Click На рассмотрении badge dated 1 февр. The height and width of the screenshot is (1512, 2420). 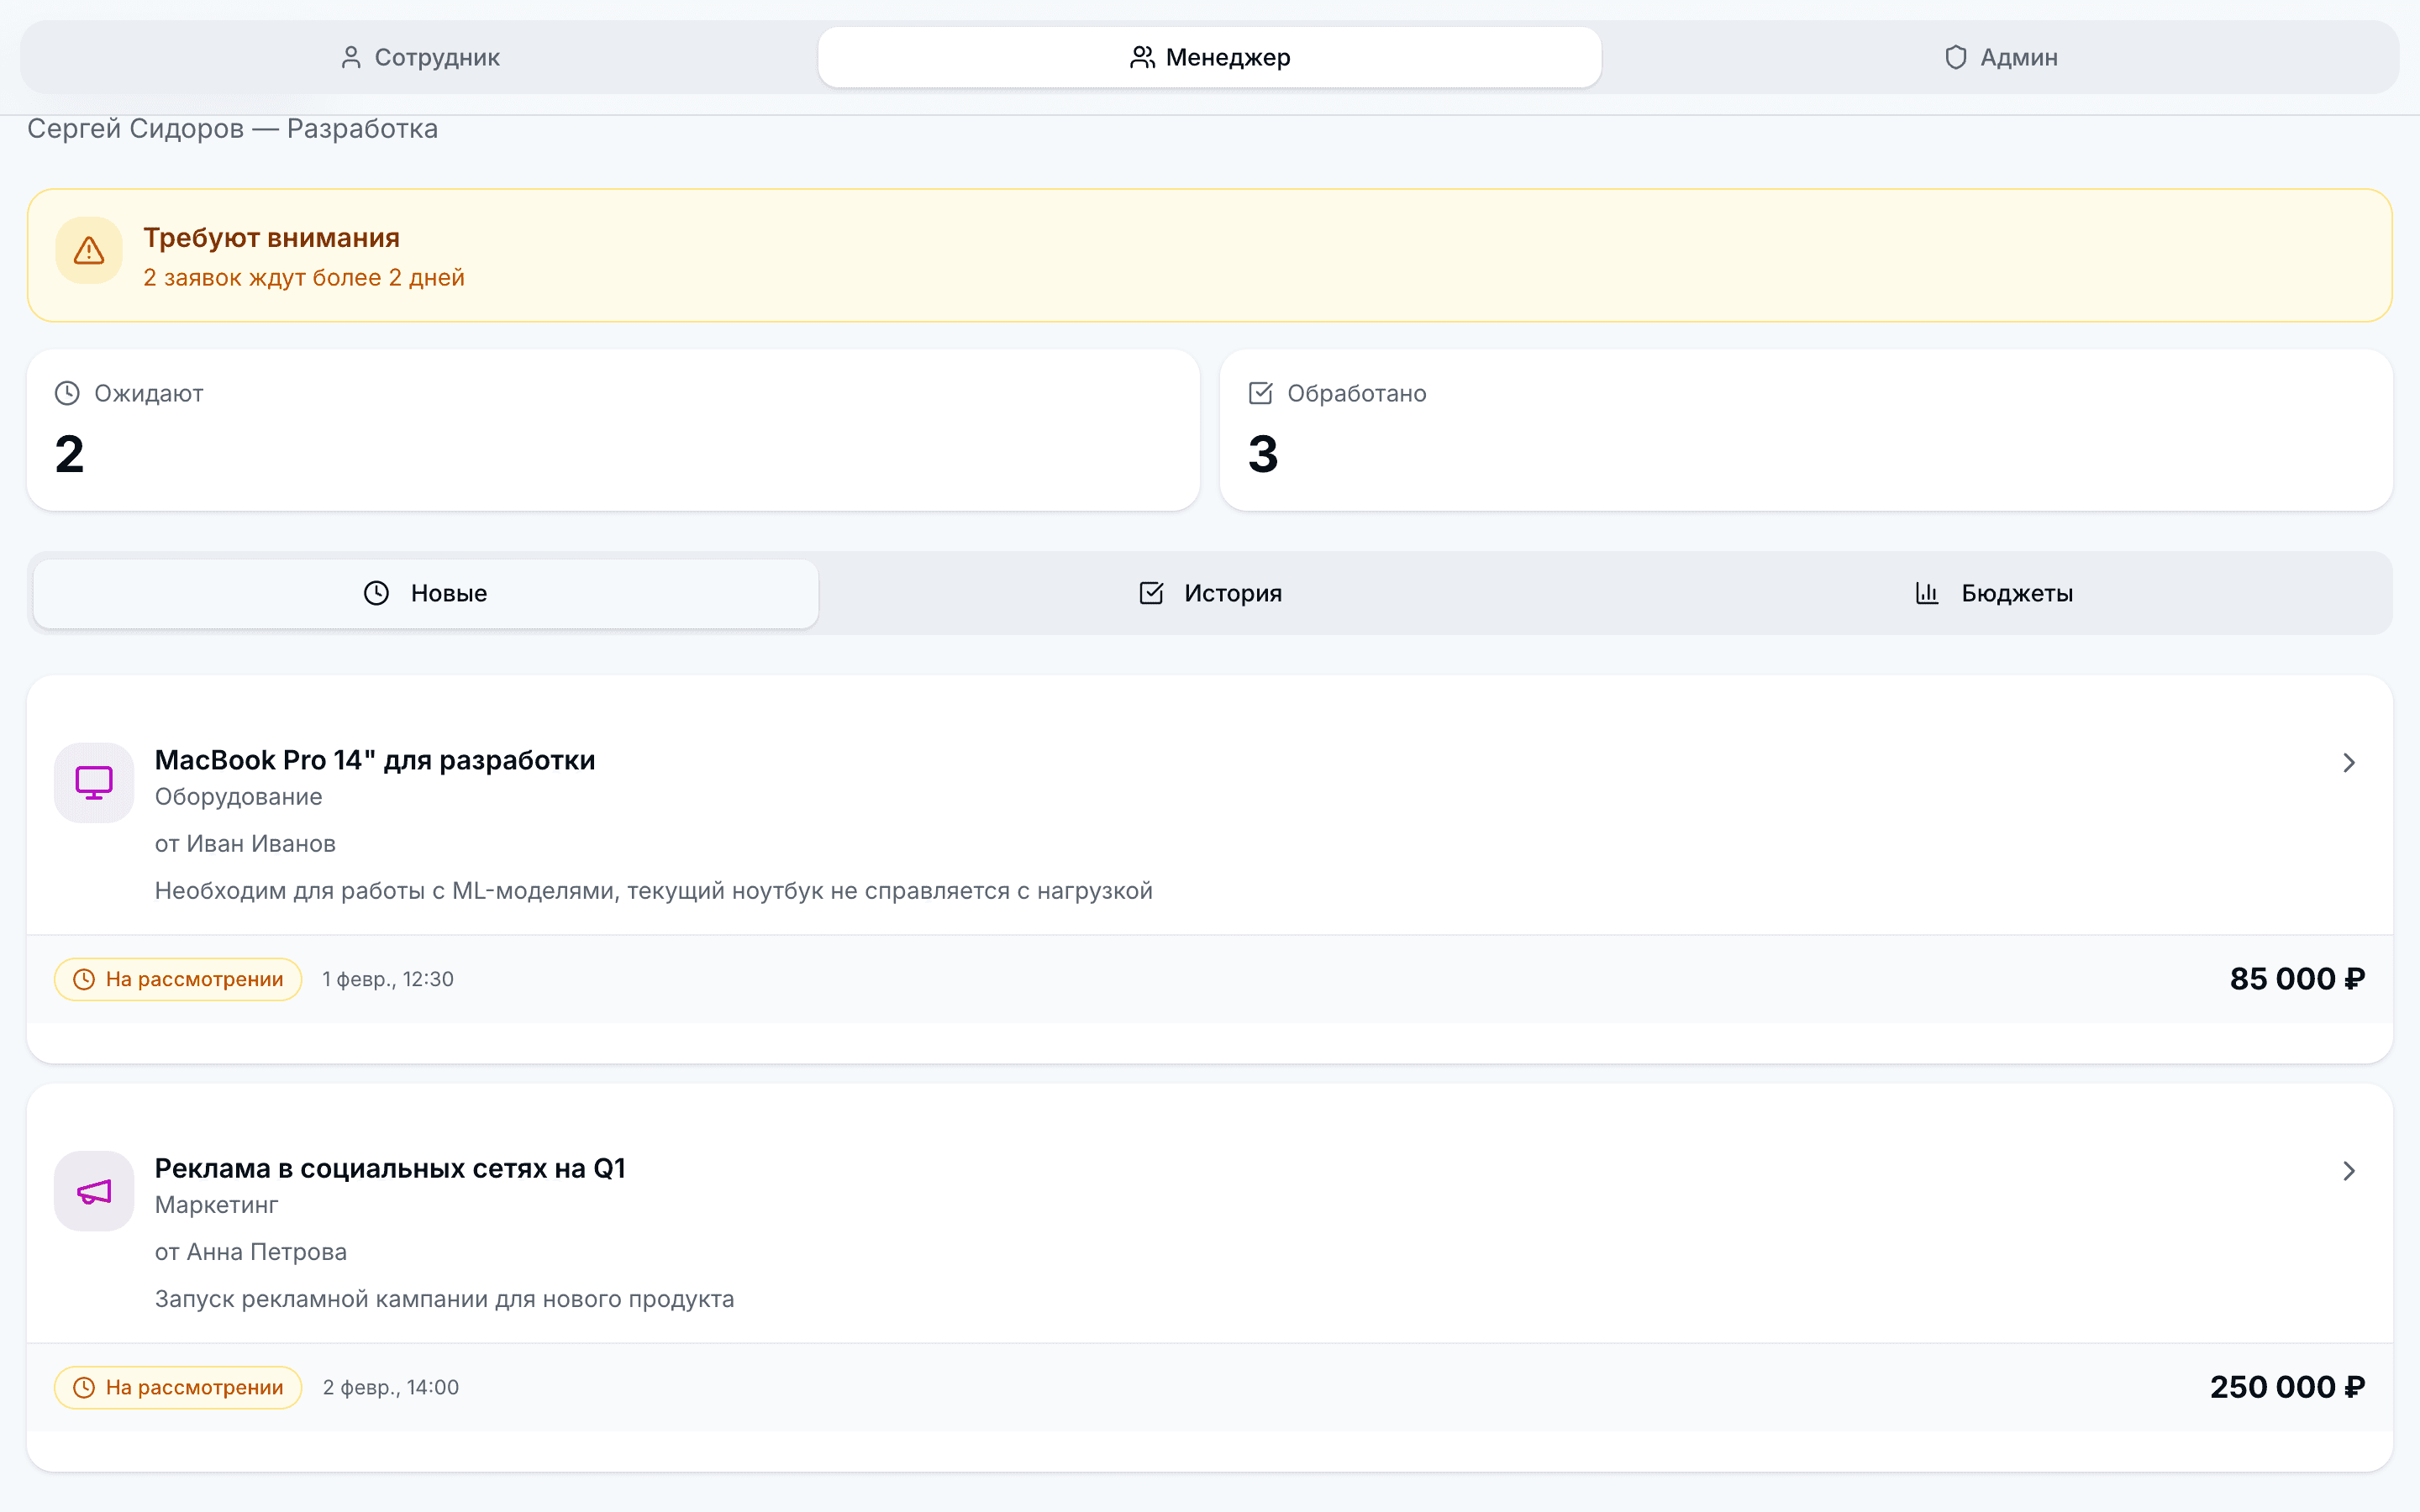178,979
